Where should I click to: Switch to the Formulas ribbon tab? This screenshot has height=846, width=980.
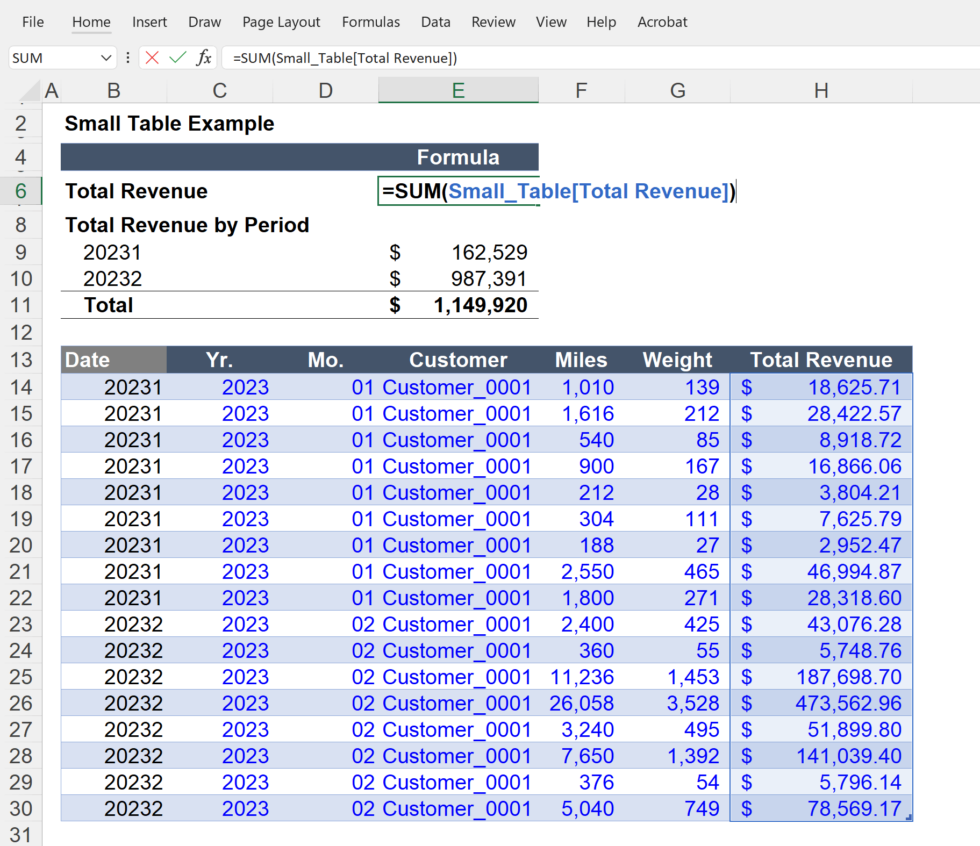(370, 21)
